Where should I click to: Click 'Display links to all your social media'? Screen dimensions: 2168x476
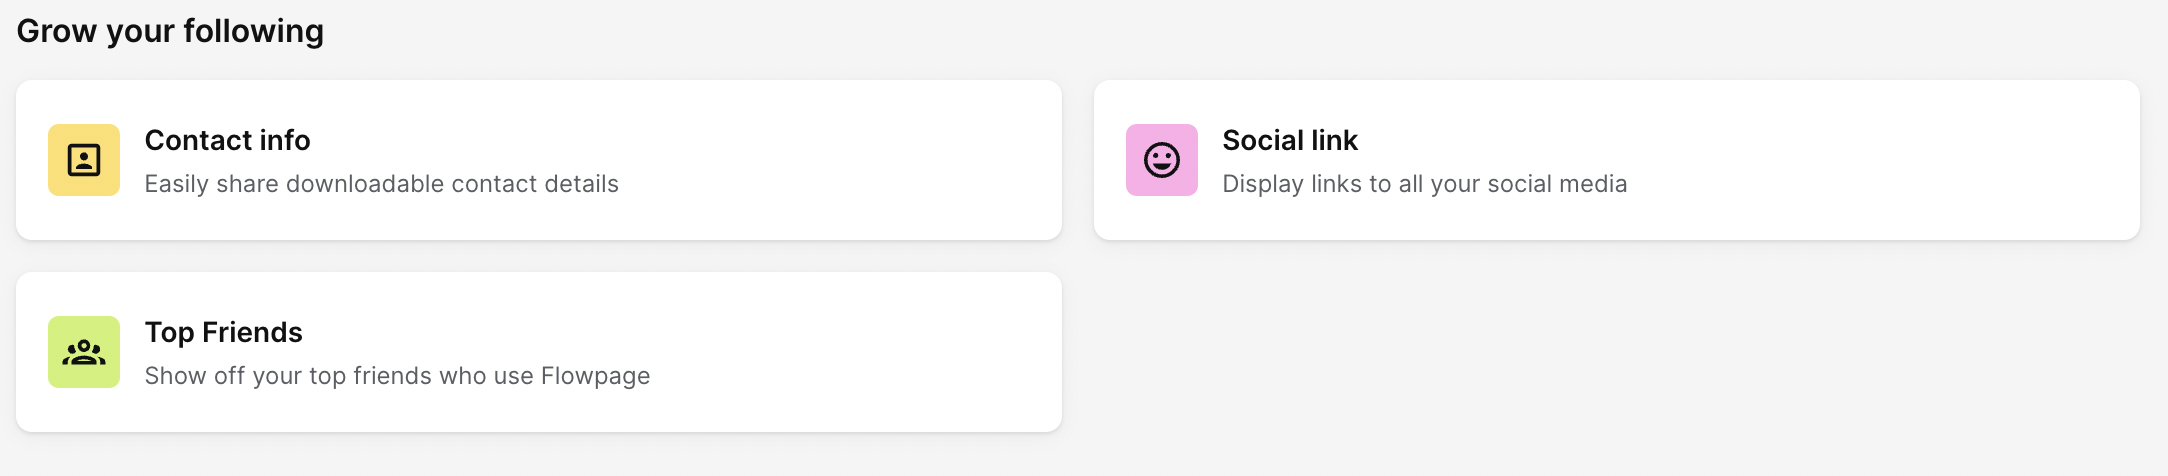[1425, 184]
